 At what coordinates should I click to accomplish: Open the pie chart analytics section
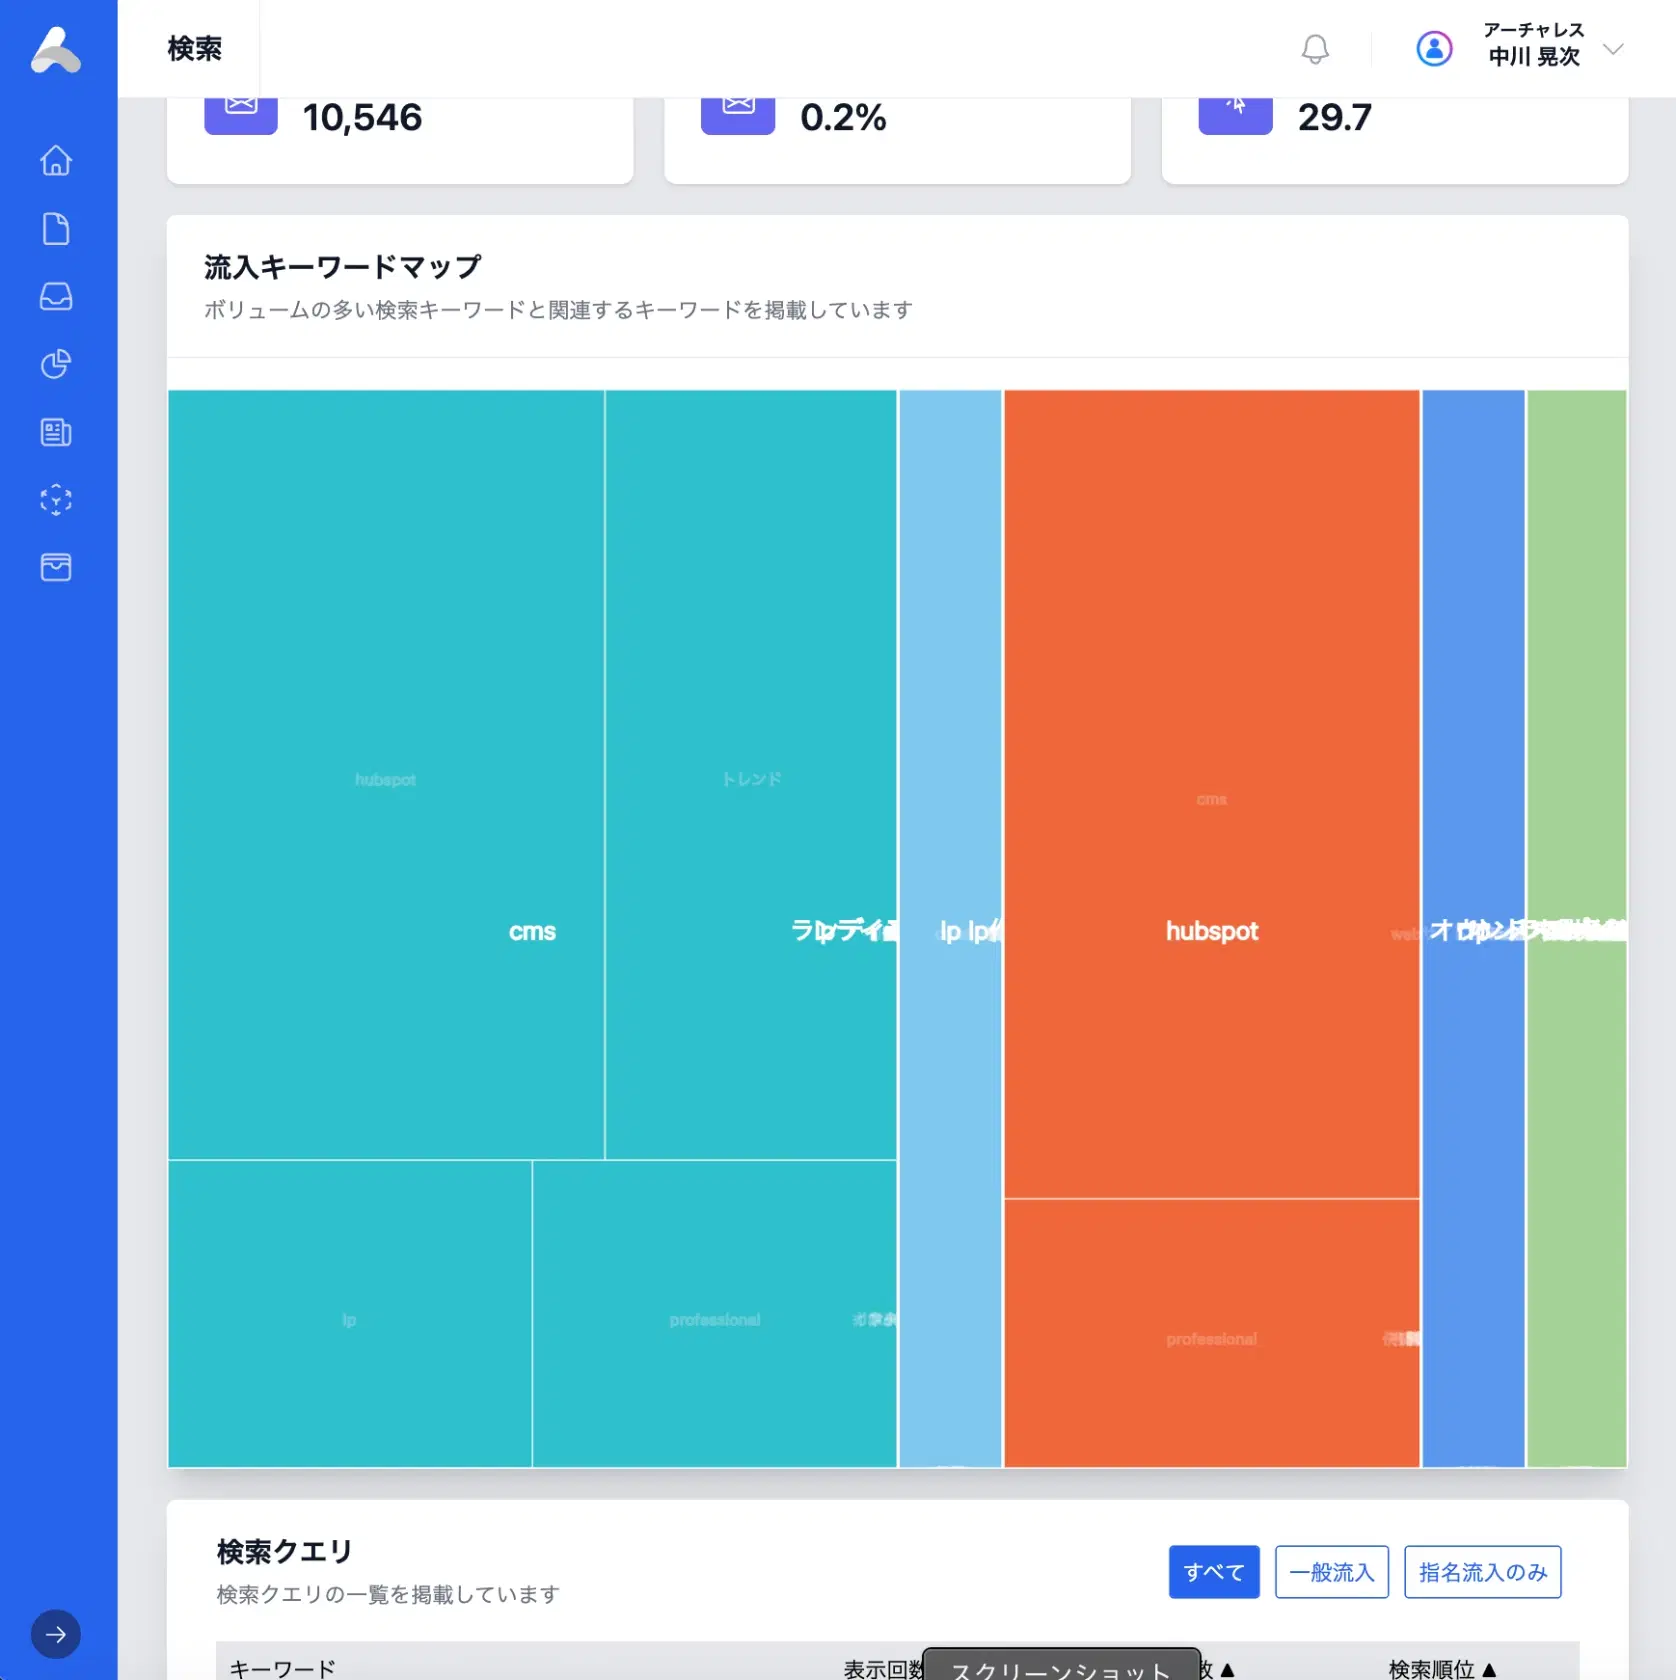(x=56, y=364)
